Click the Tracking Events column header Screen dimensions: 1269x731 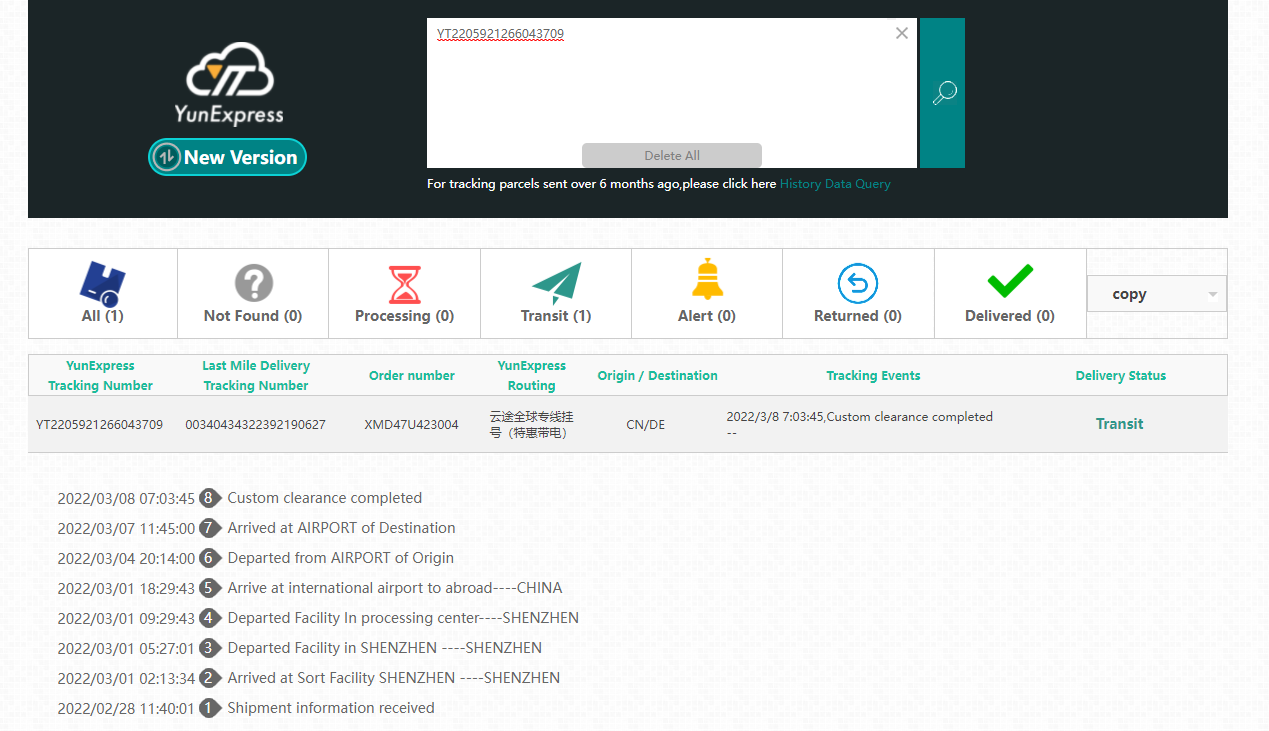pos(873,376)
